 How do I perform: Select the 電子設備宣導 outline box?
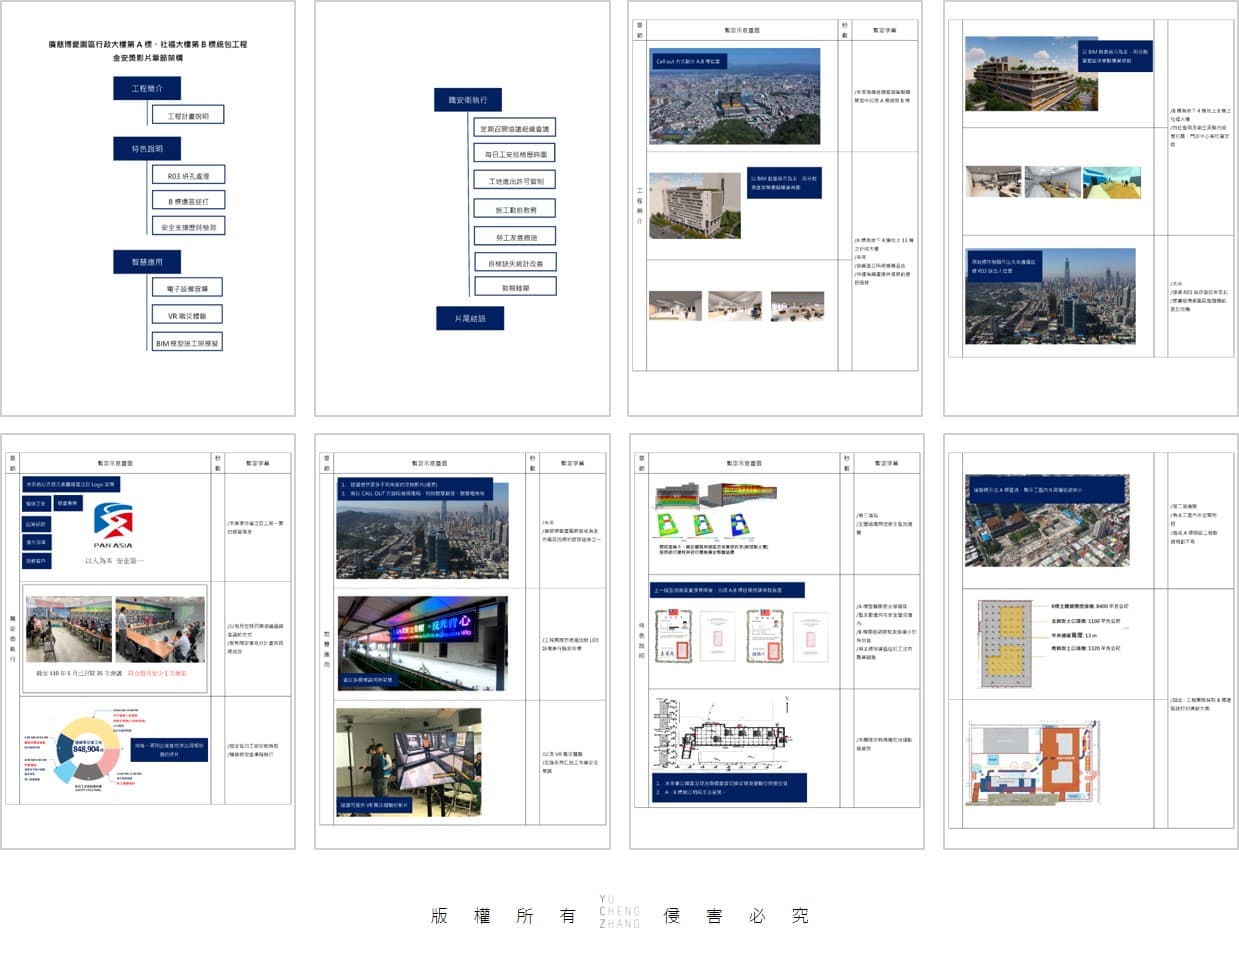(187, 288)
